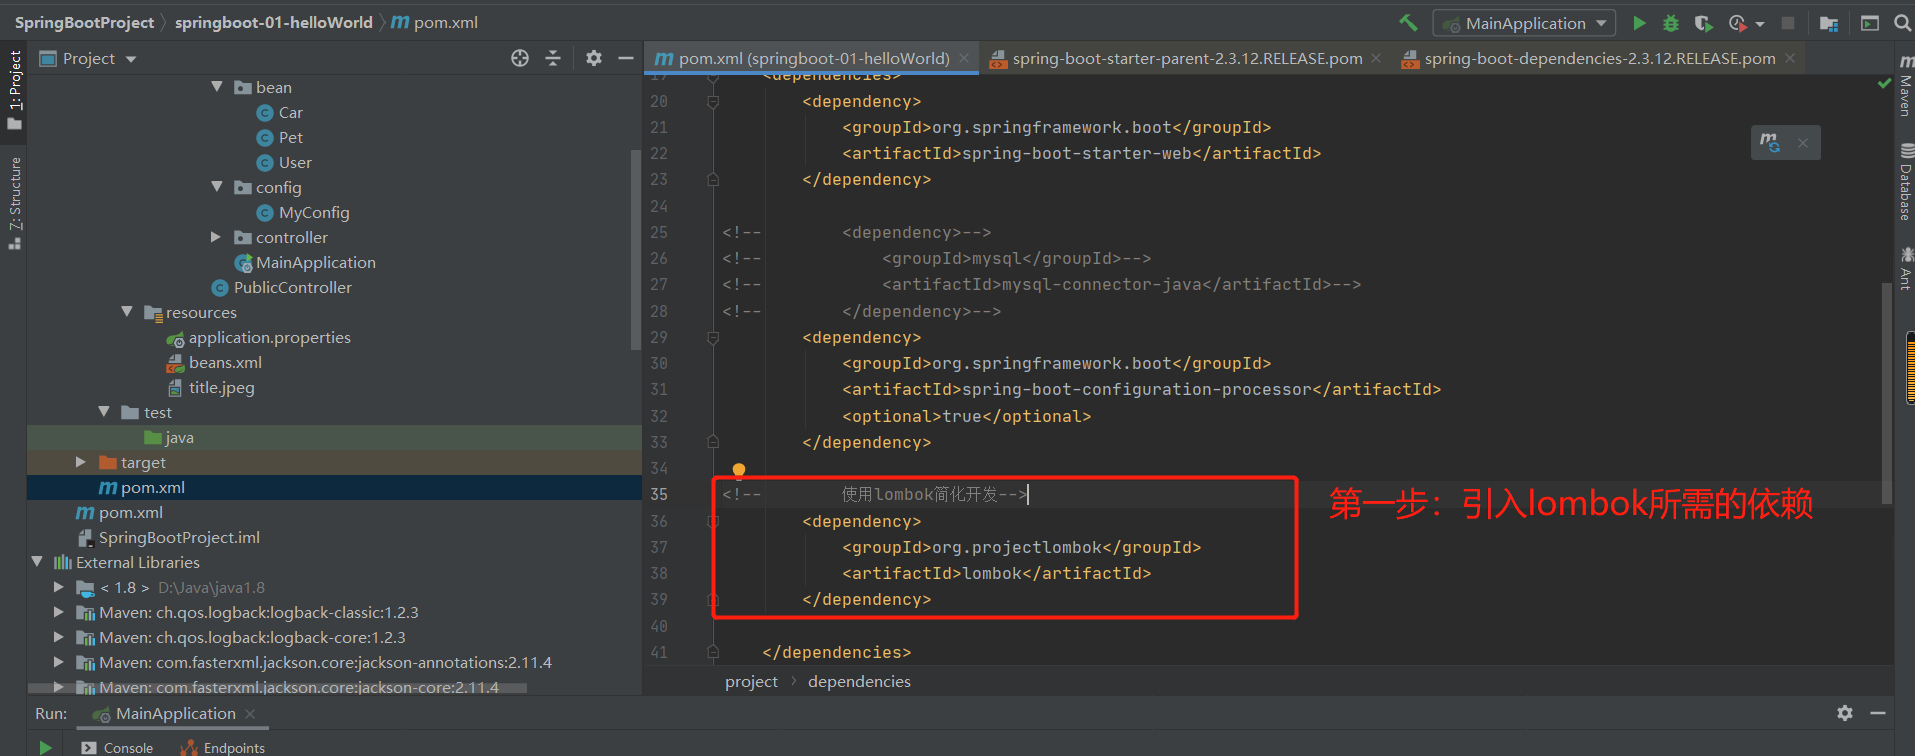Screen dimensions: 1915x756
Task: Click the profiler run icon with clock
Action: click(x=1737, y=23)
